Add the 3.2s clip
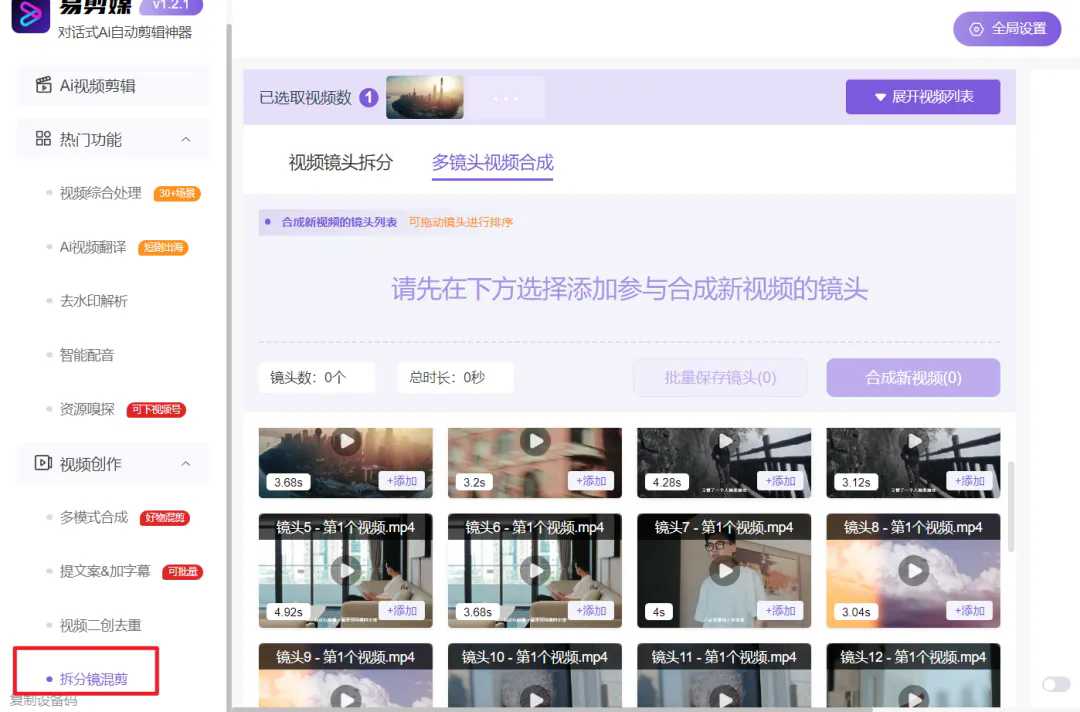Viewport: 1080px width, 712px height. coord(591,481)
